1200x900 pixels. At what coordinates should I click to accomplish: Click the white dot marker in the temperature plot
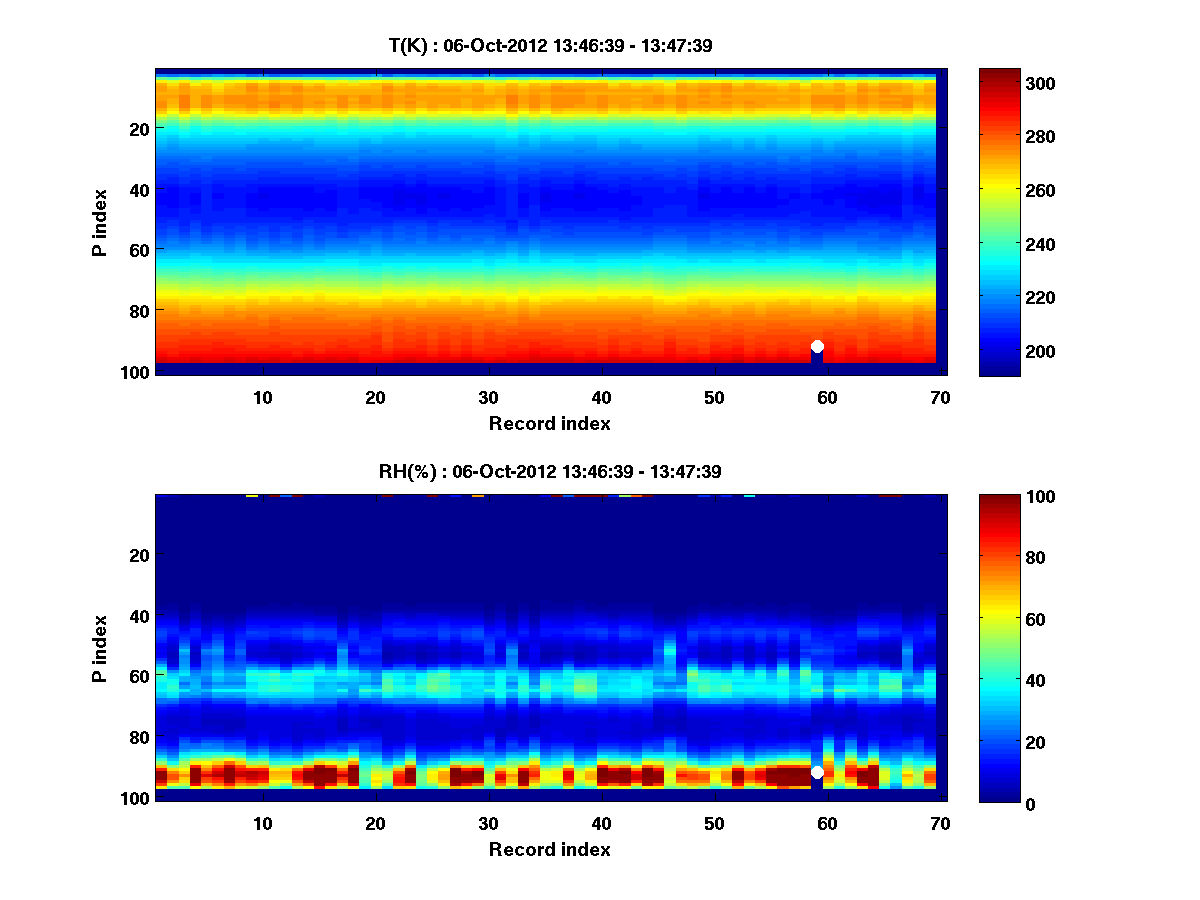click(817, 346)
